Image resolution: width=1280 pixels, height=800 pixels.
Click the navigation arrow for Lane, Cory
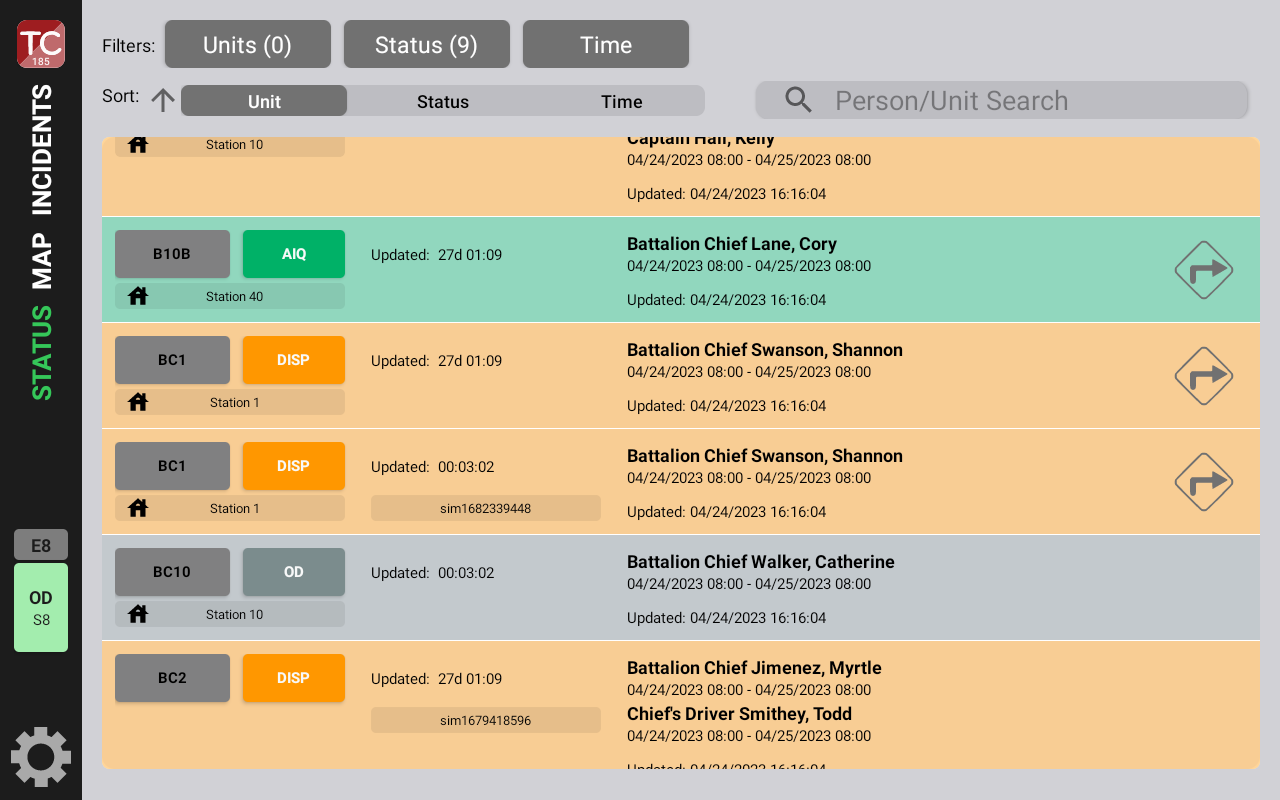coord(1203,270)
